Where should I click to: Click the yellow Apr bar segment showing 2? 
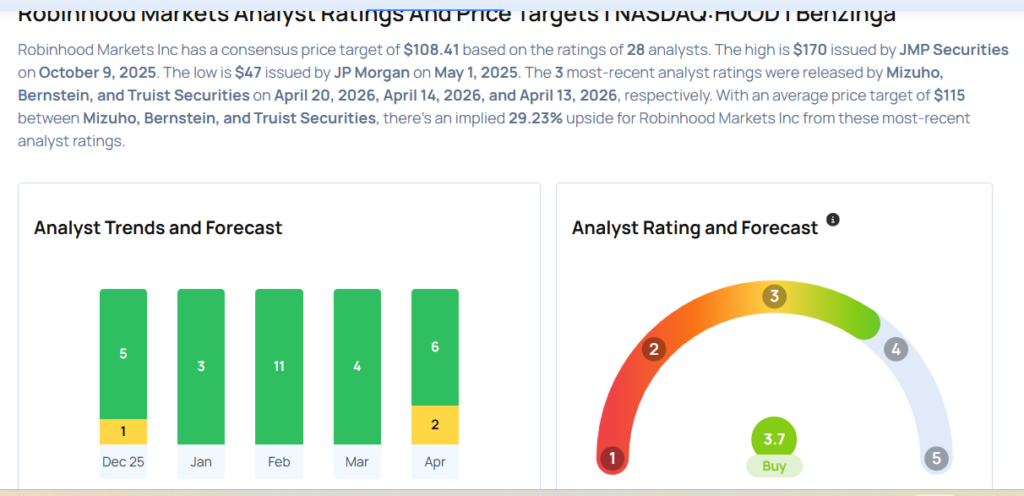click(435, 424)
